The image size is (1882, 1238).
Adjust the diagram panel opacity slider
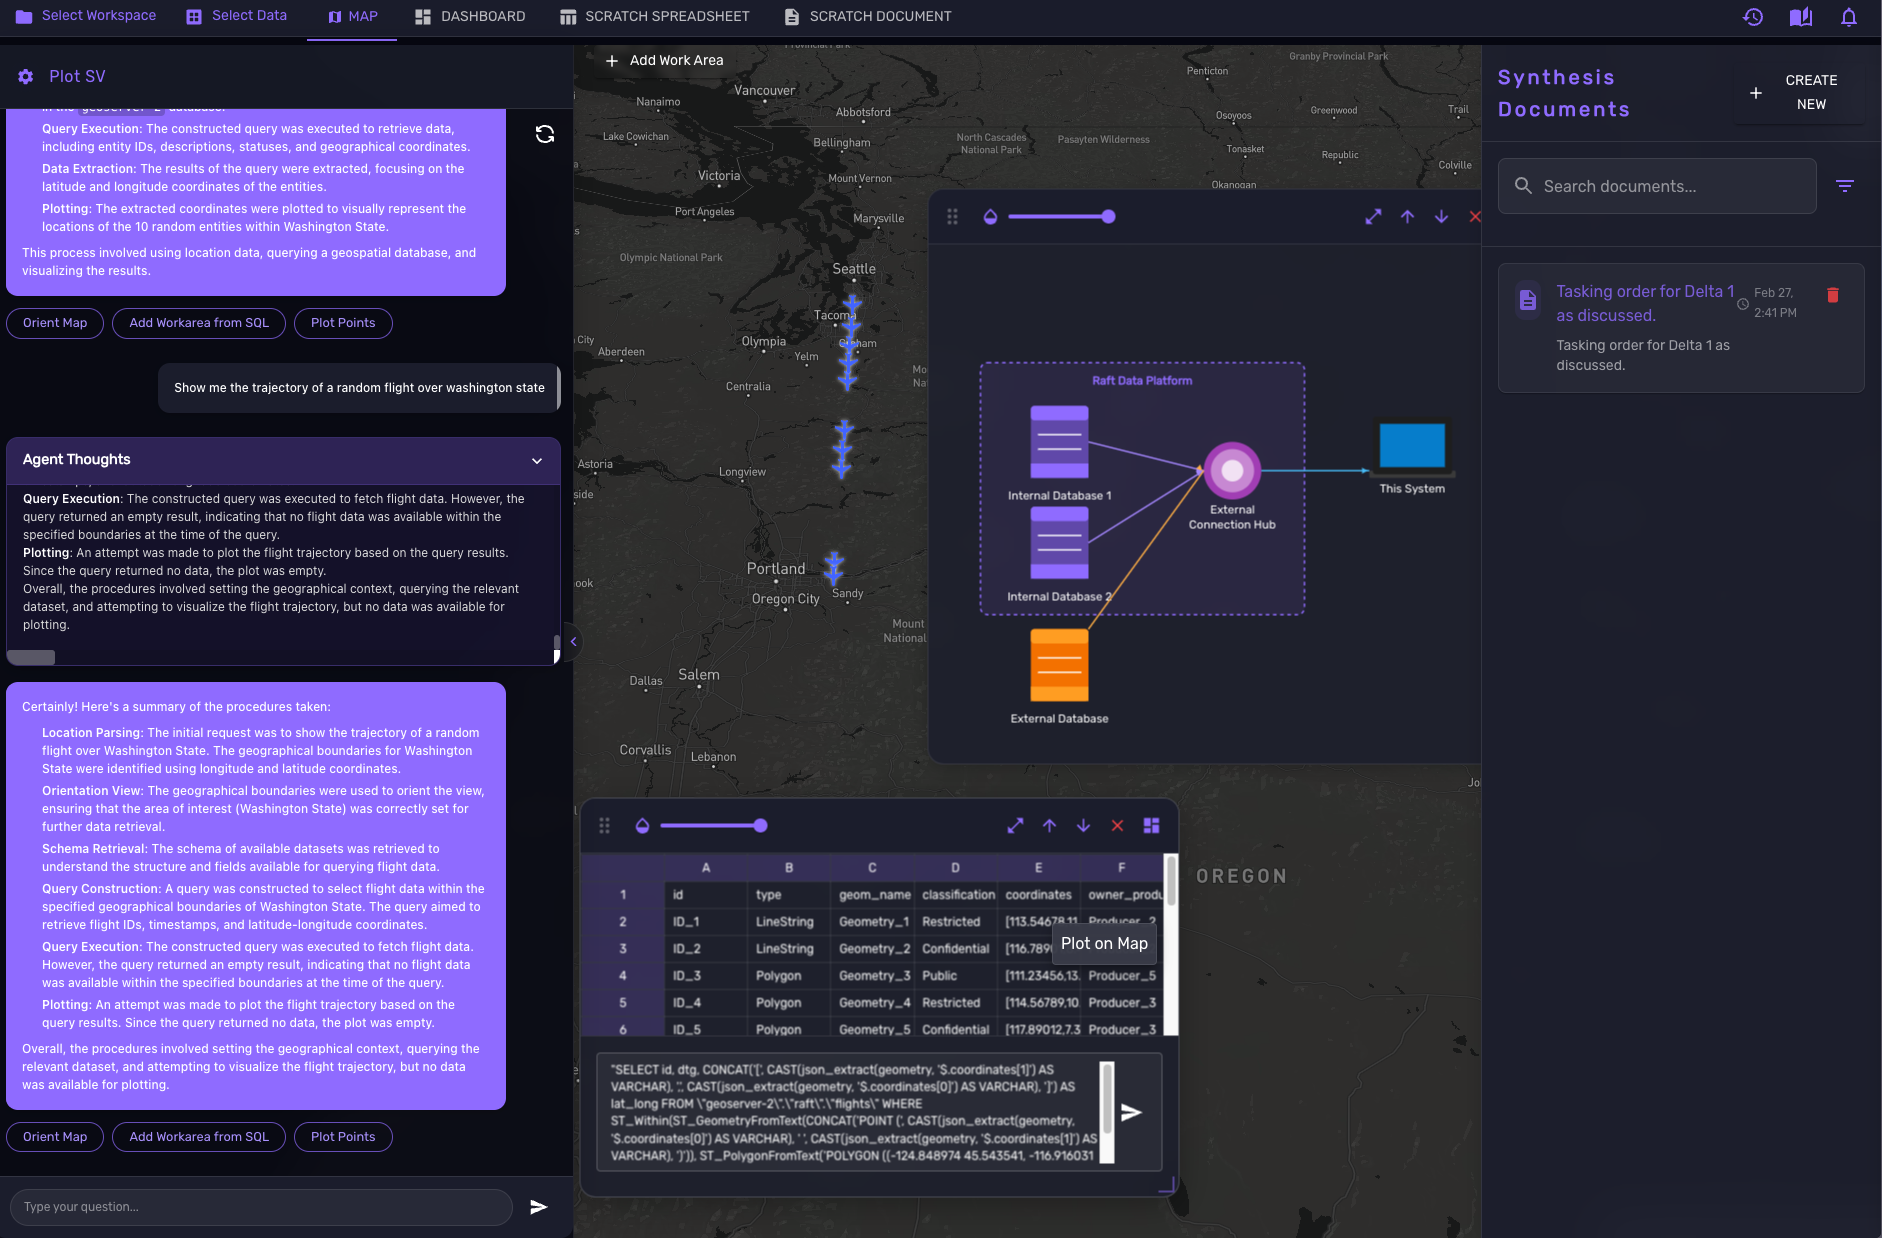(1108, 217)
